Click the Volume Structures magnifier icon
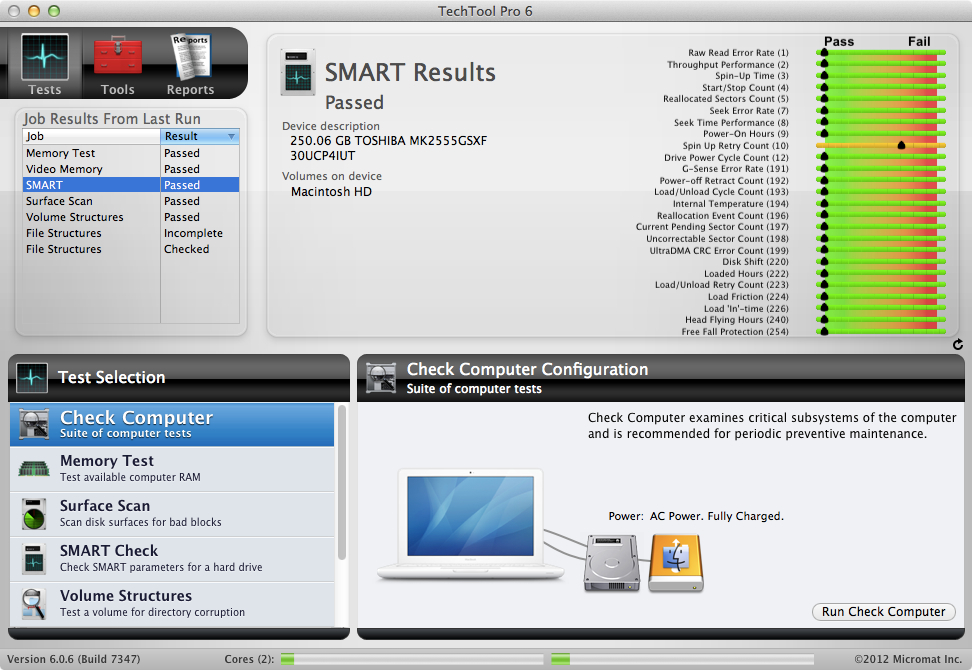The image size is (972, 670). tap(33, 604)
